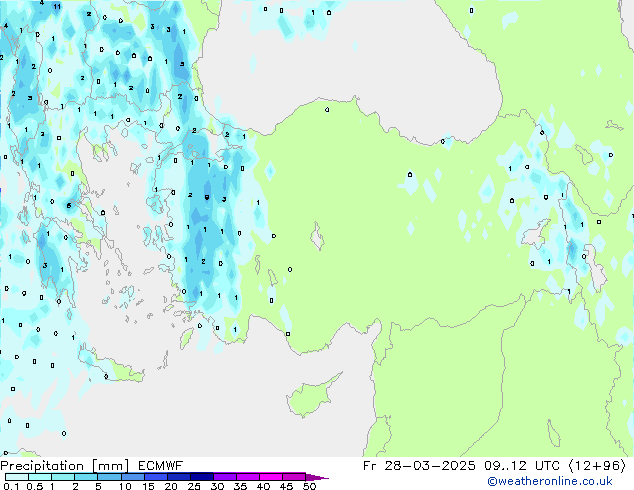
Task: Click the '35' legend scale label
Action: [x=240, y=486]
